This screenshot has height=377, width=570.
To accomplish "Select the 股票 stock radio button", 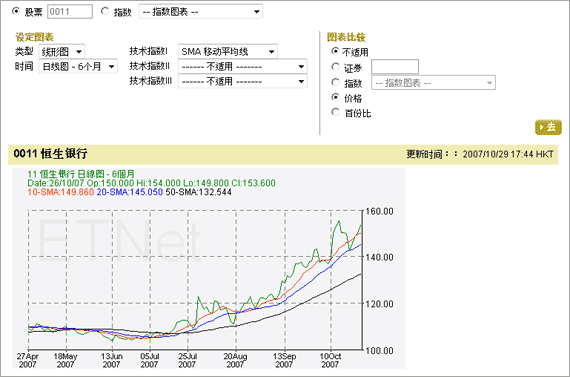I will [x=16, y=11].
